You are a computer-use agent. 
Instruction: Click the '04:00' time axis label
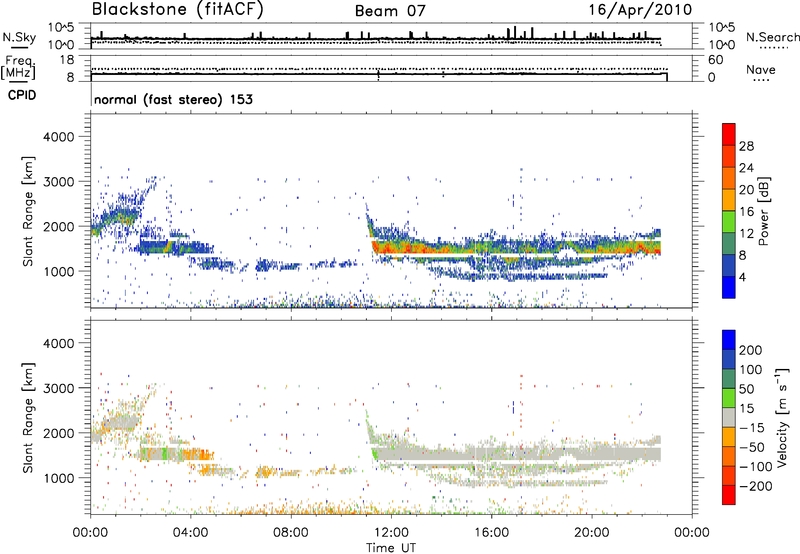pyautogui.click(x=191, y=533)
